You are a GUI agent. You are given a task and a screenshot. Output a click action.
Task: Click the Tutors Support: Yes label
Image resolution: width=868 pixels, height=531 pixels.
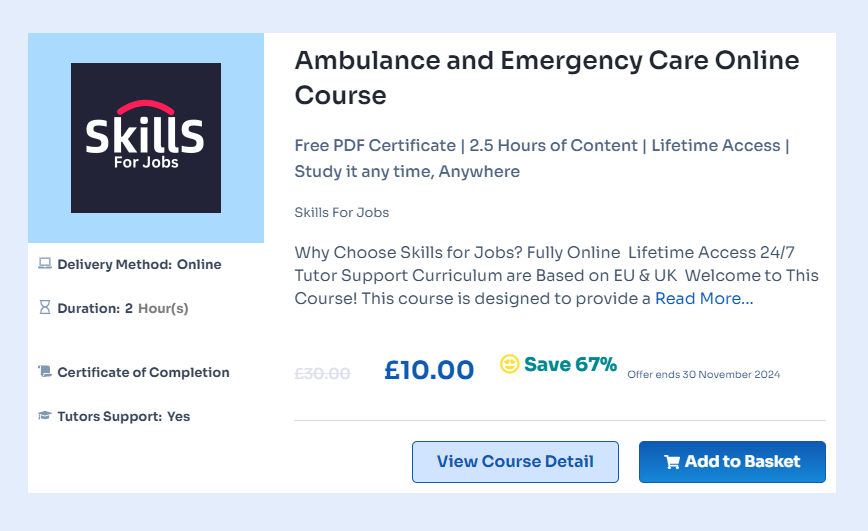point(123,416)
